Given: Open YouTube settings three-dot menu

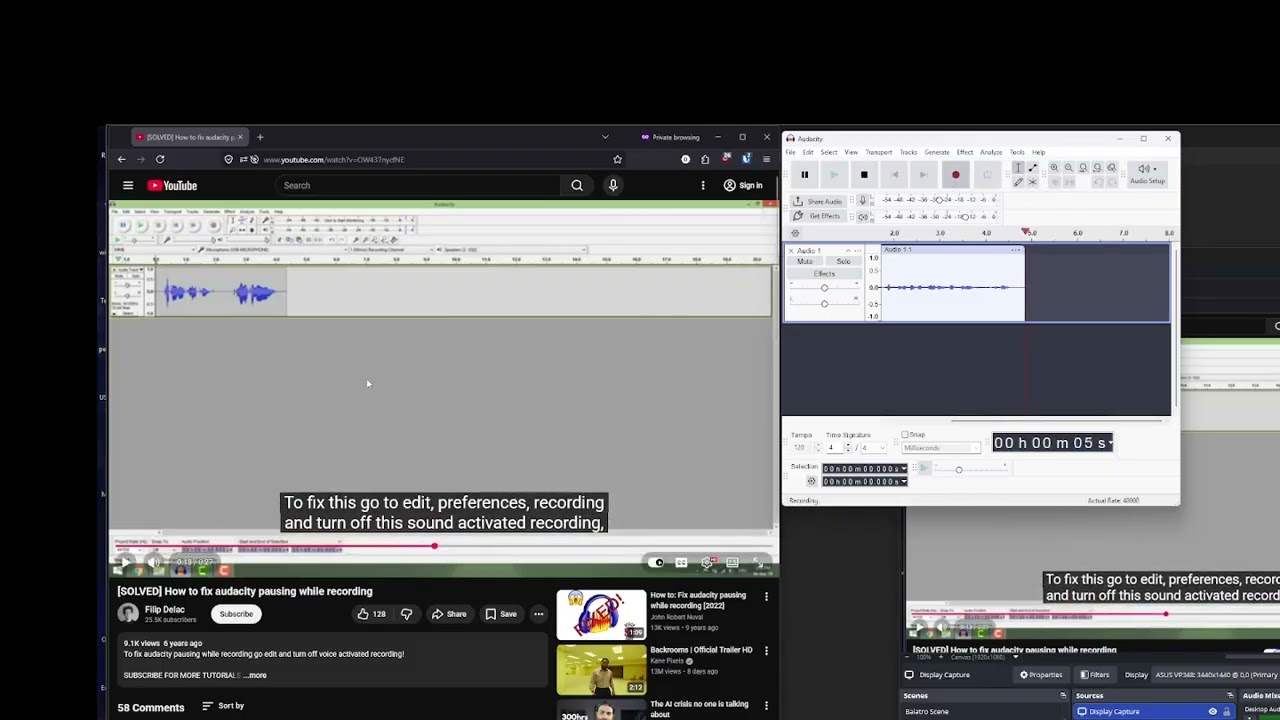Looking at the screenshot, I should [x=703, y=185].
